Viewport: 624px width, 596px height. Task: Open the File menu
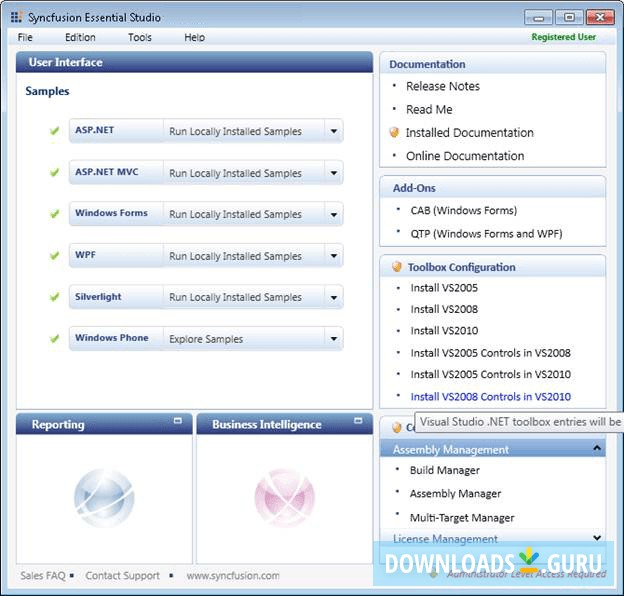25,37
